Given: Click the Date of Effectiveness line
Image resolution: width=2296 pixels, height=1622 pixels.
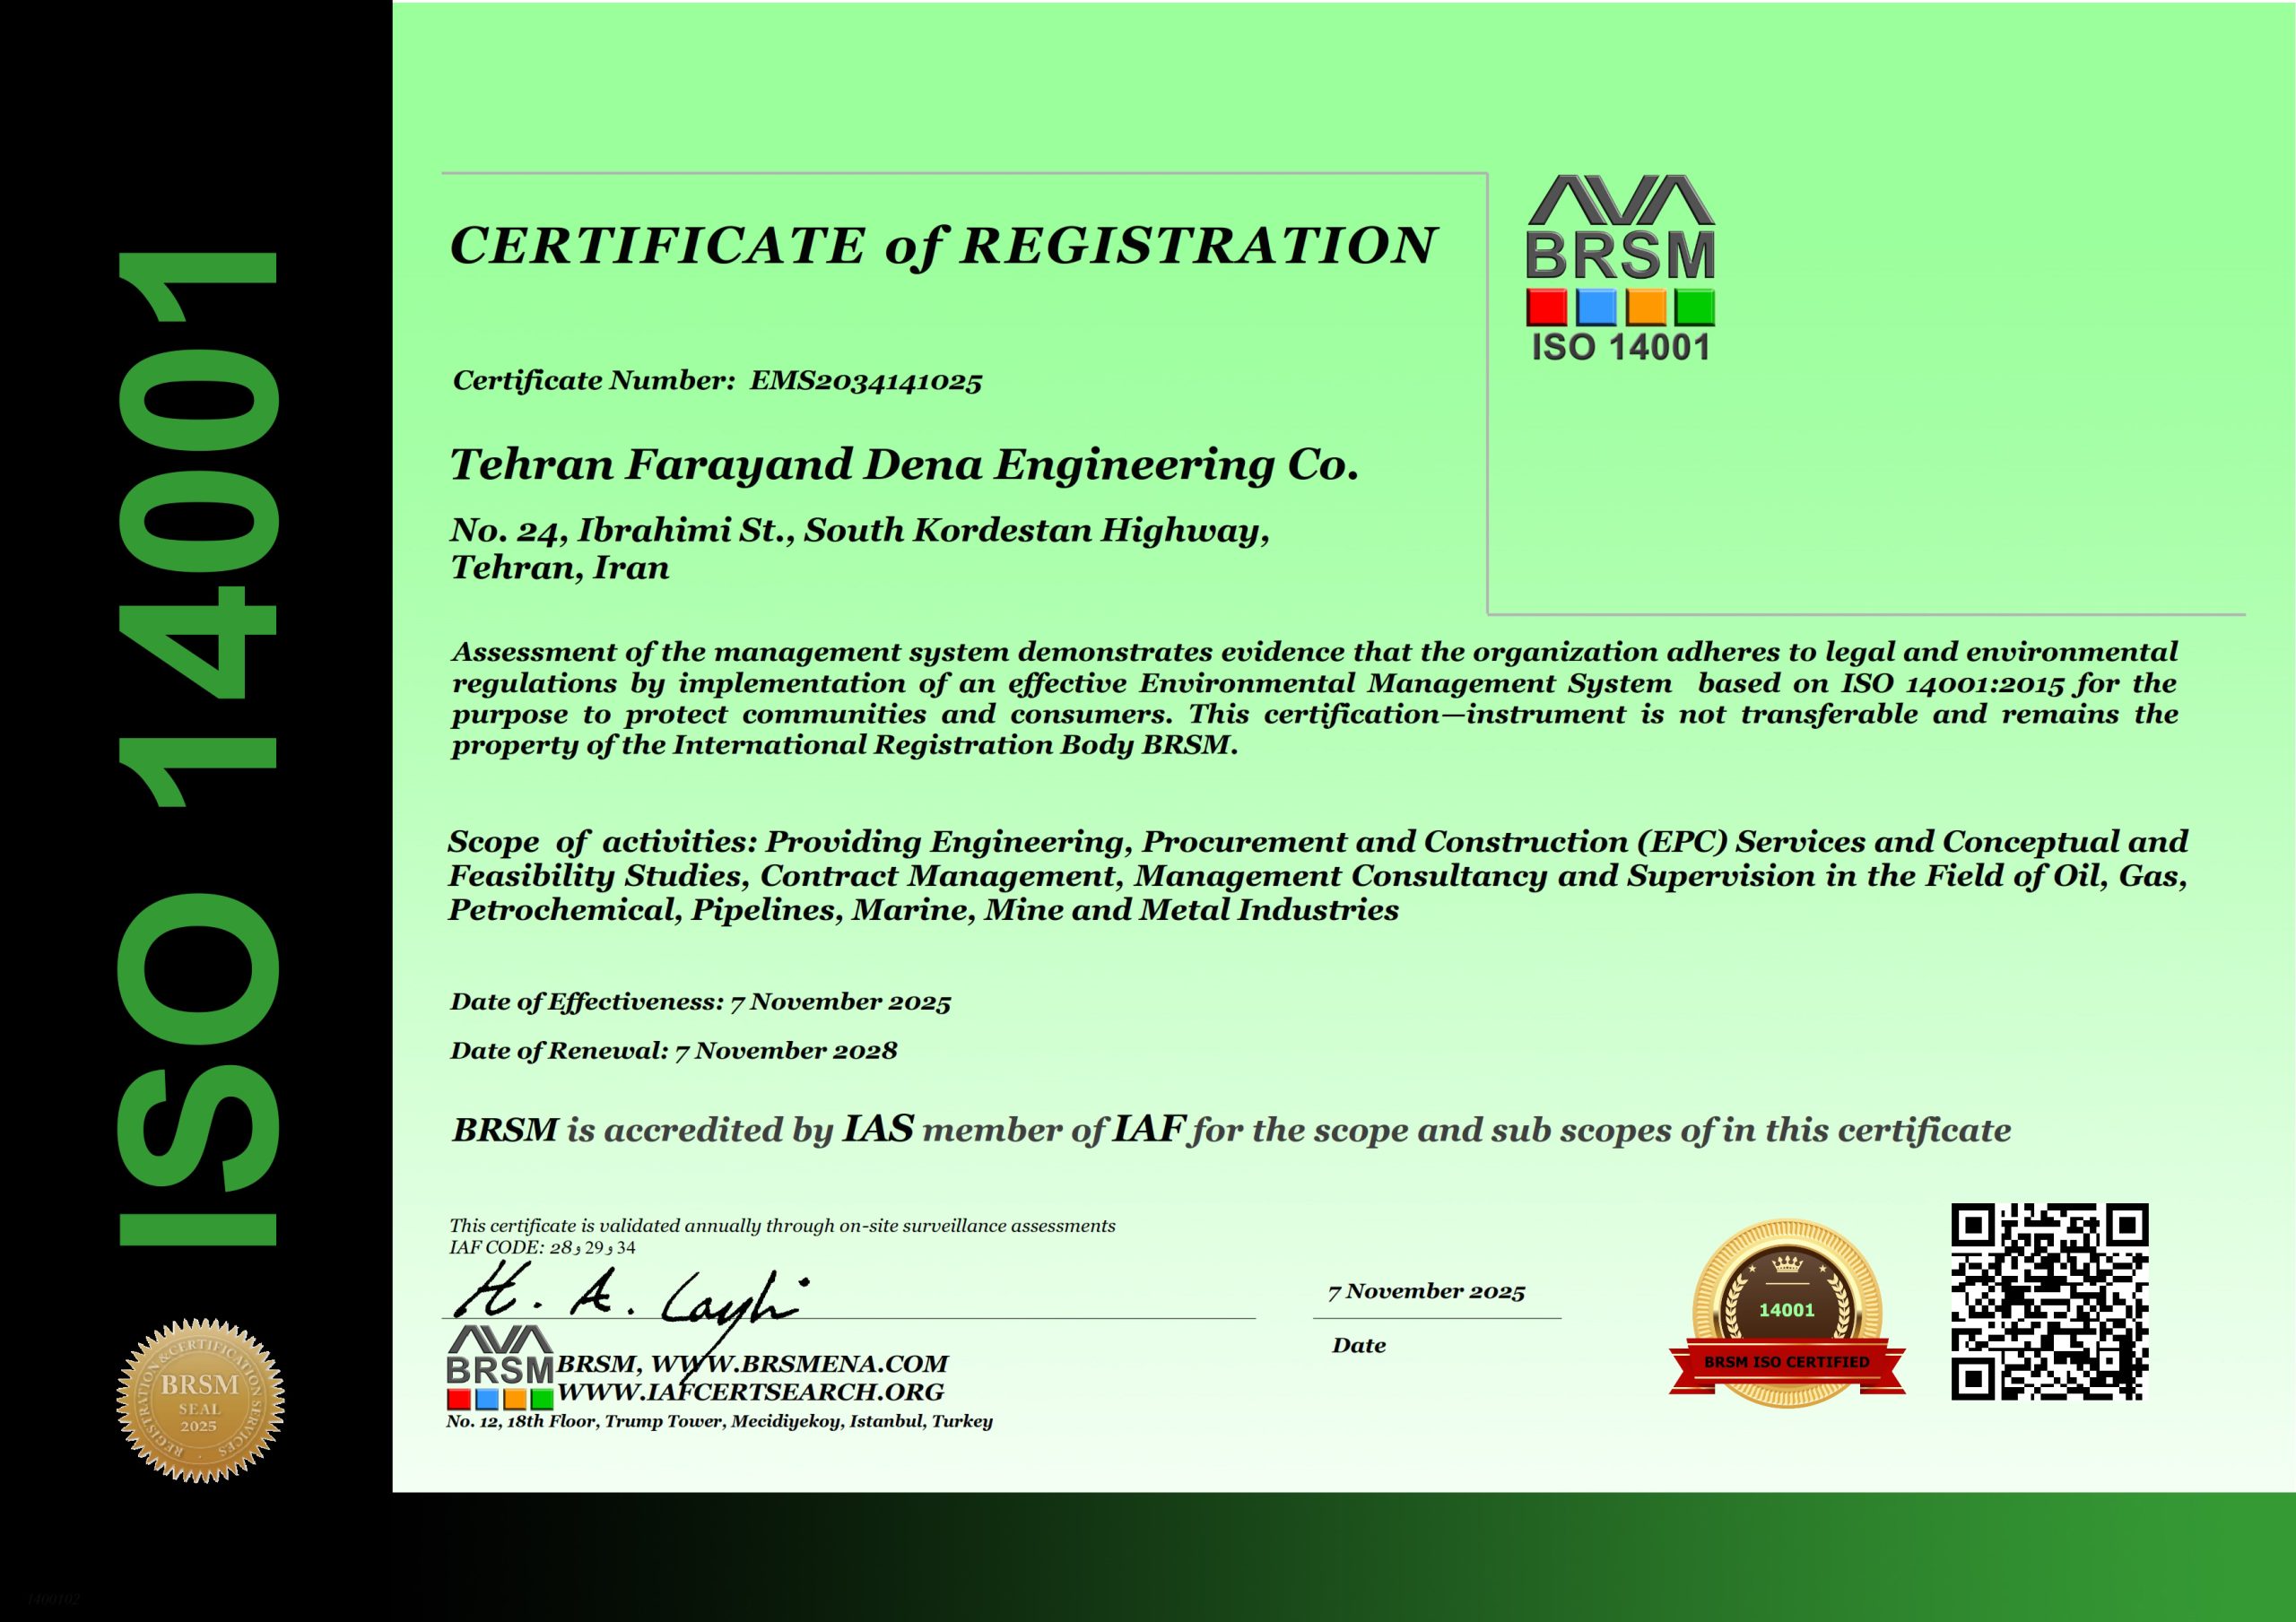Looking at the screenshot, I should 700,1001.
